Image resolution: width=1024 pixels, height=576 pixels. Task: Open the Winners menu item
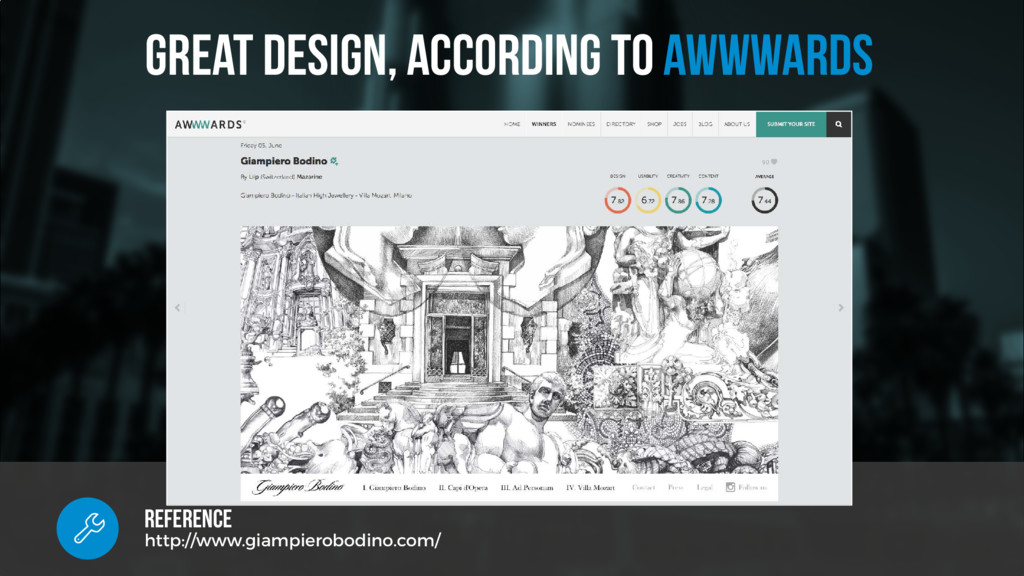544,124
